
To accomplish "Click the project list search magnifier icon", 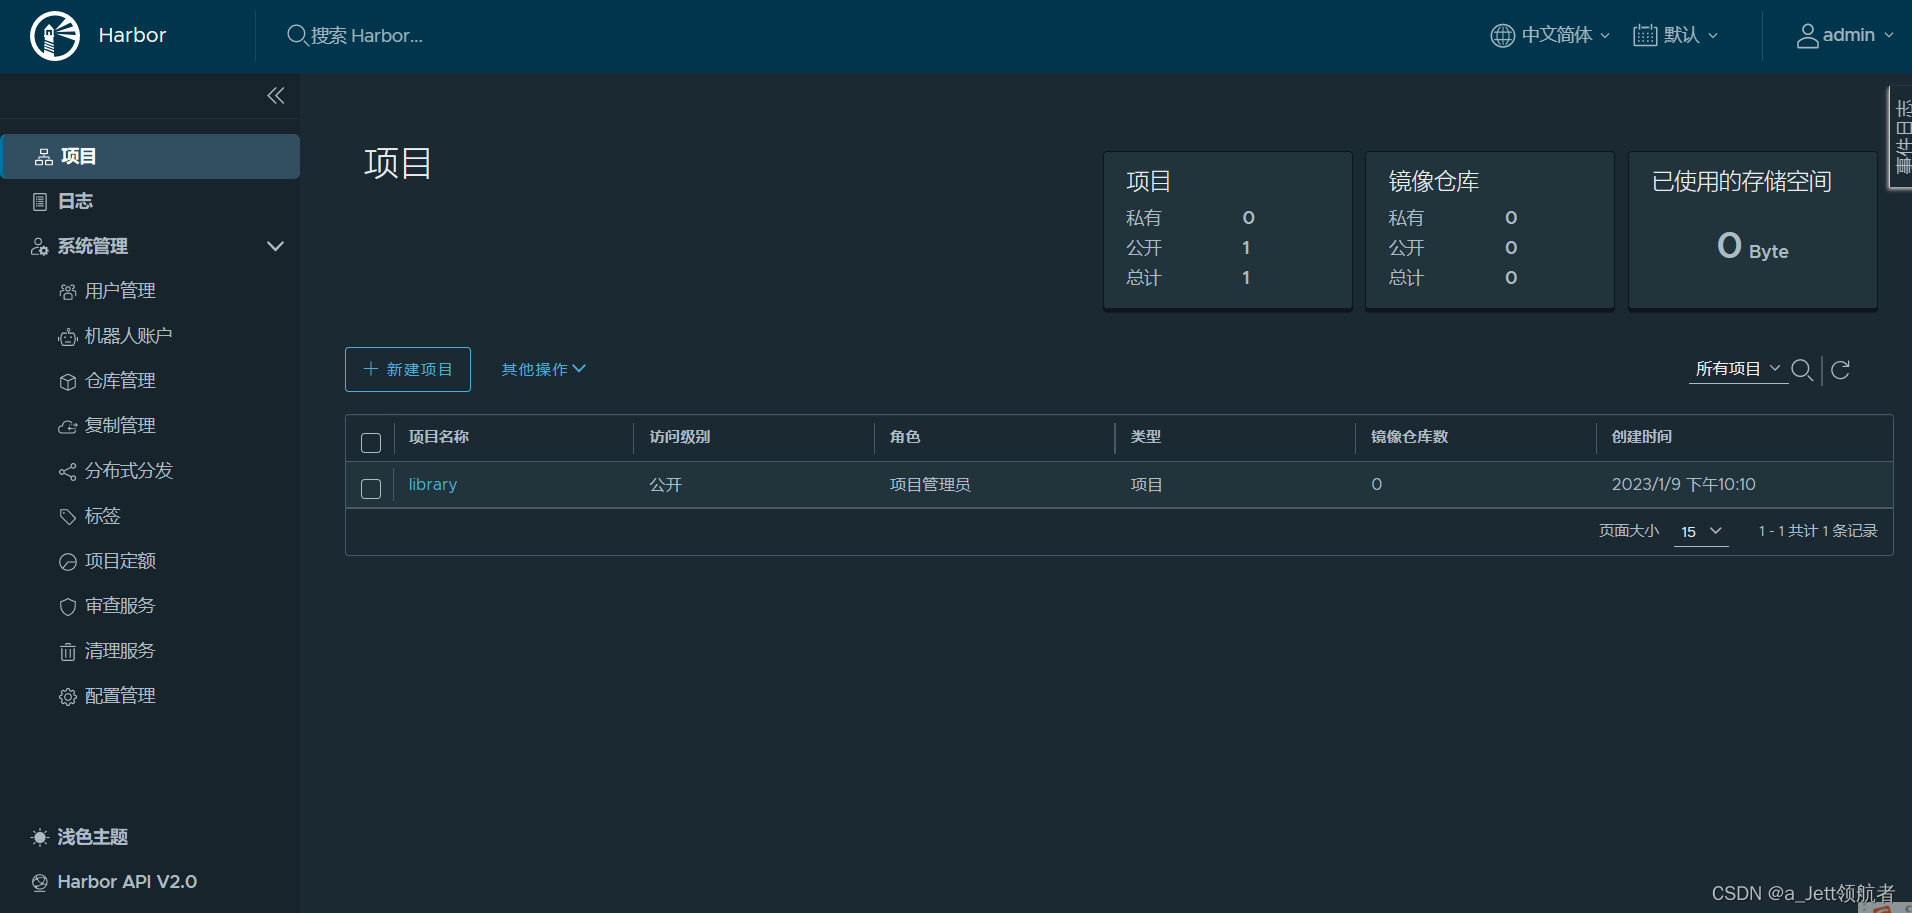I will point(1803,370).
